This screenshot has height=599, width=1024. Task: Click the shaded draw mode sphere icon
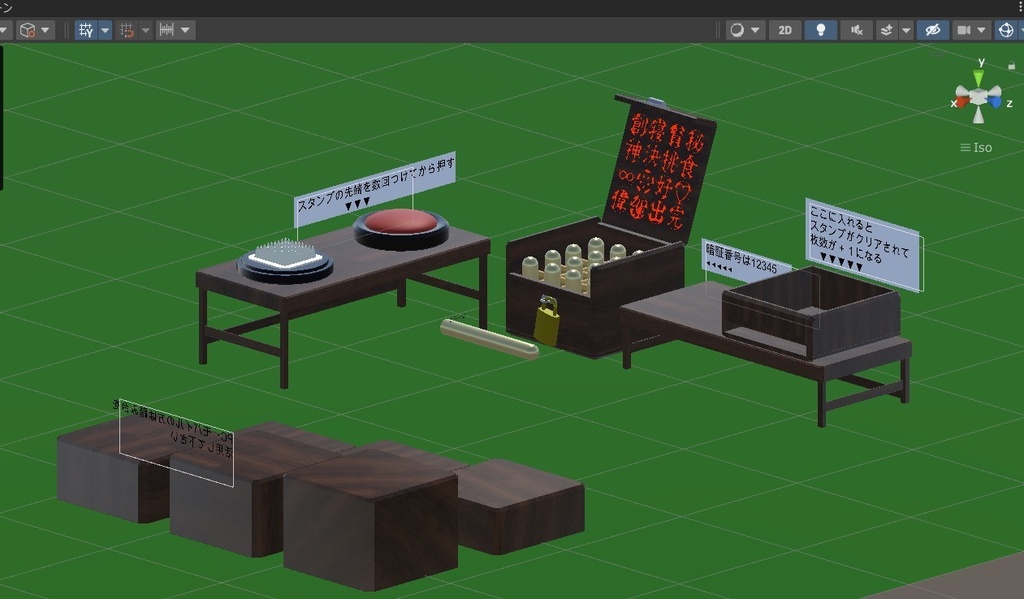pyautogui.click(x=737, y=30)
